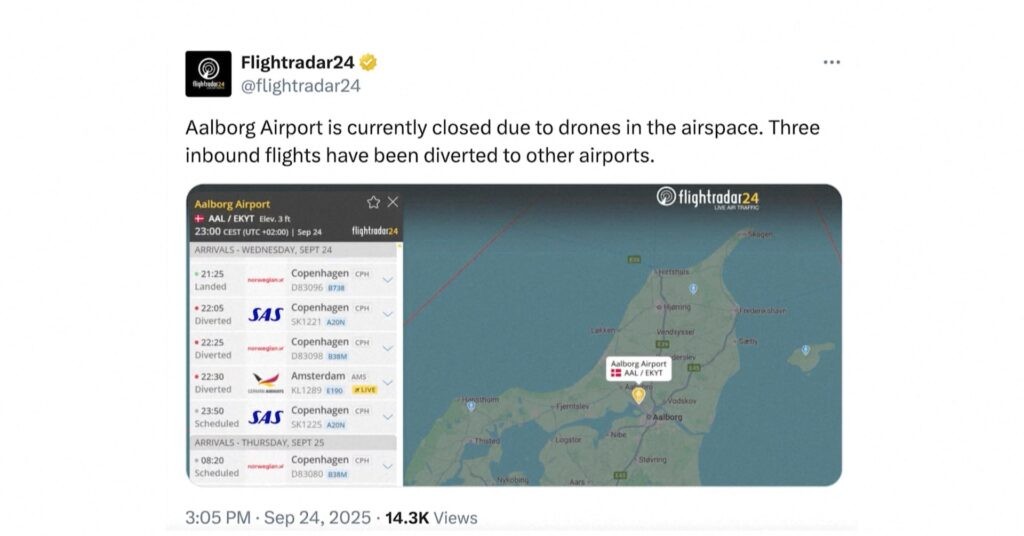Click the Aalborg Airport AAL / EKYT map label
1024x536 pixels.
pos(637,368)
